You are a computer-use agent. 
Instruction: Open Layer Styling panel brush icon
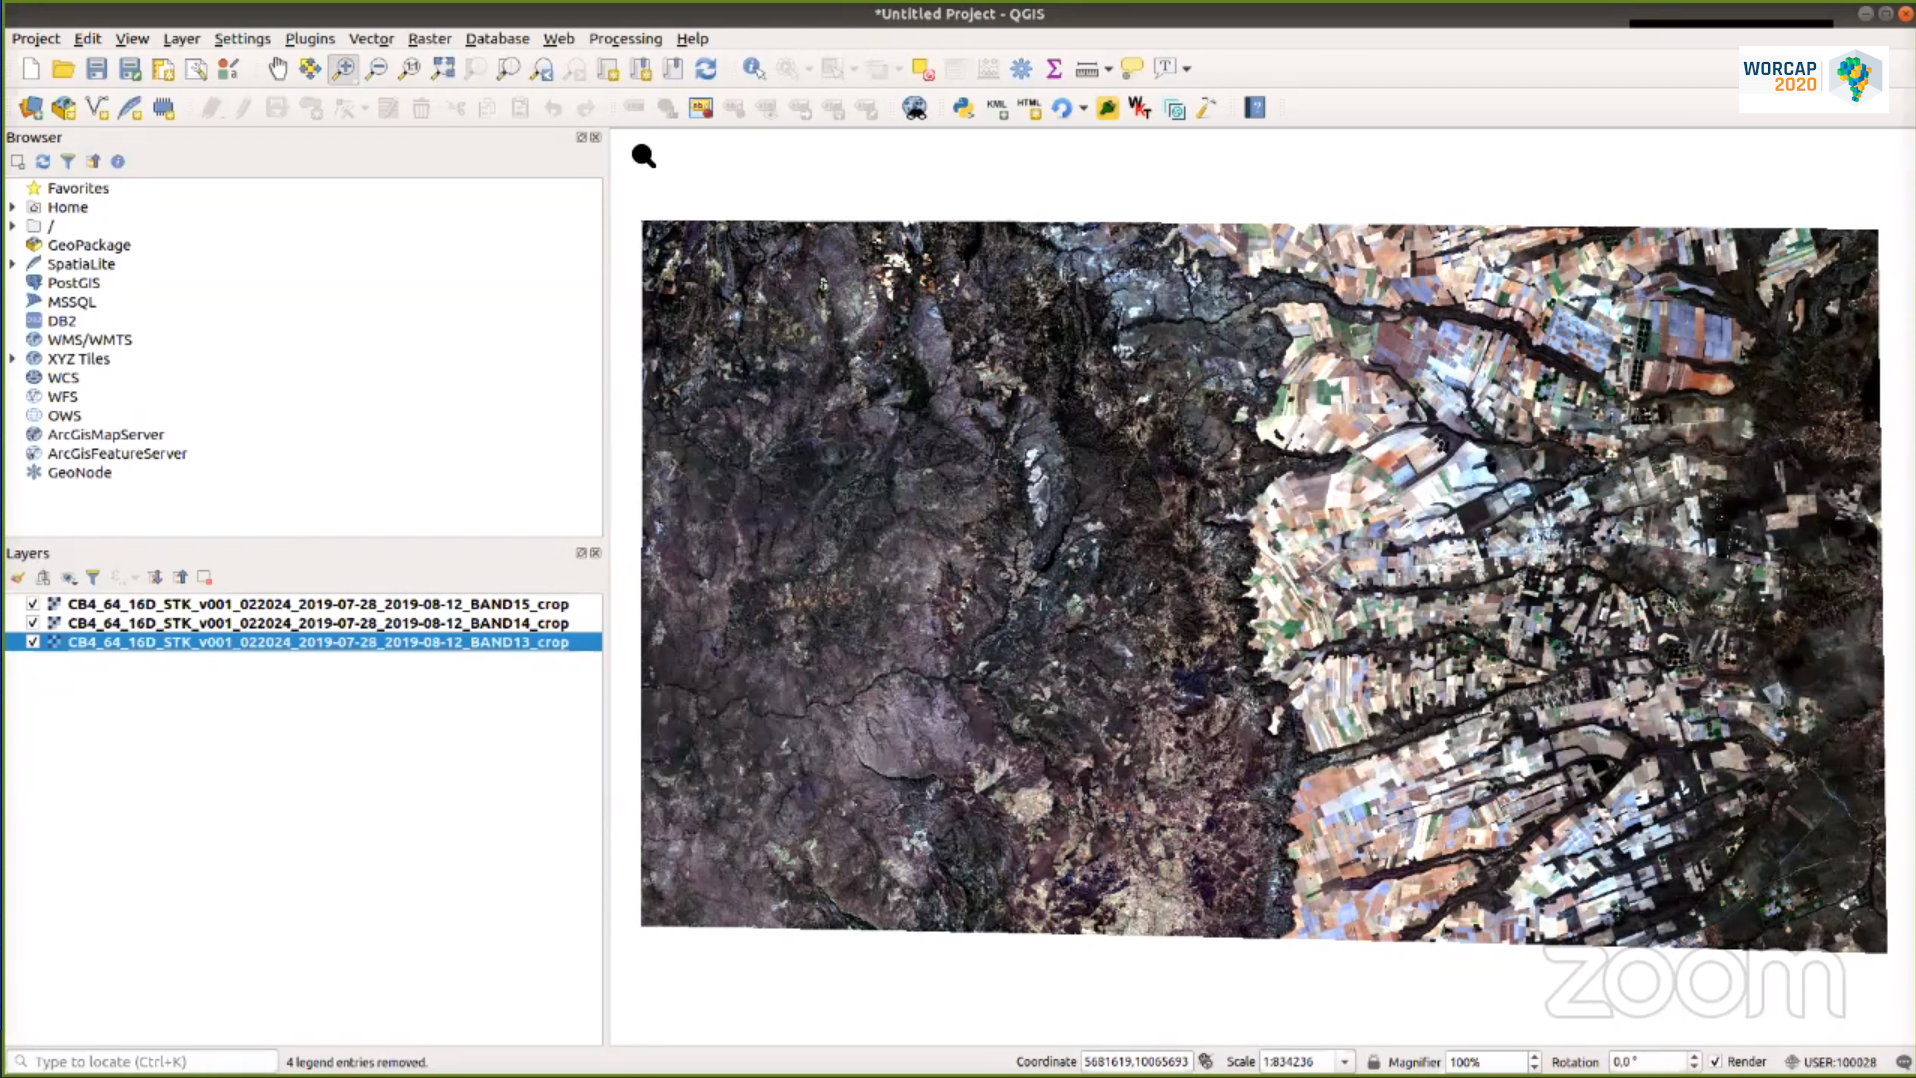18,577
